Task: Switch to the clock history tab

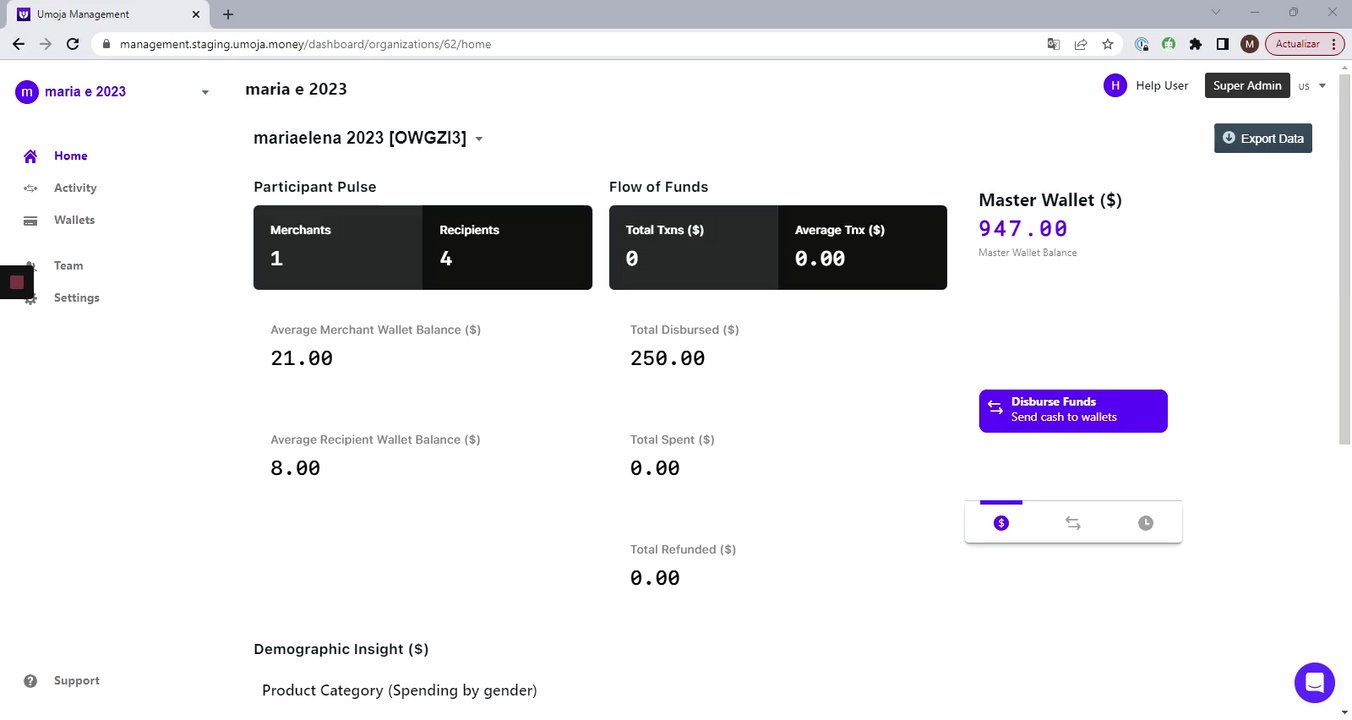Action: pos(1145,523)
